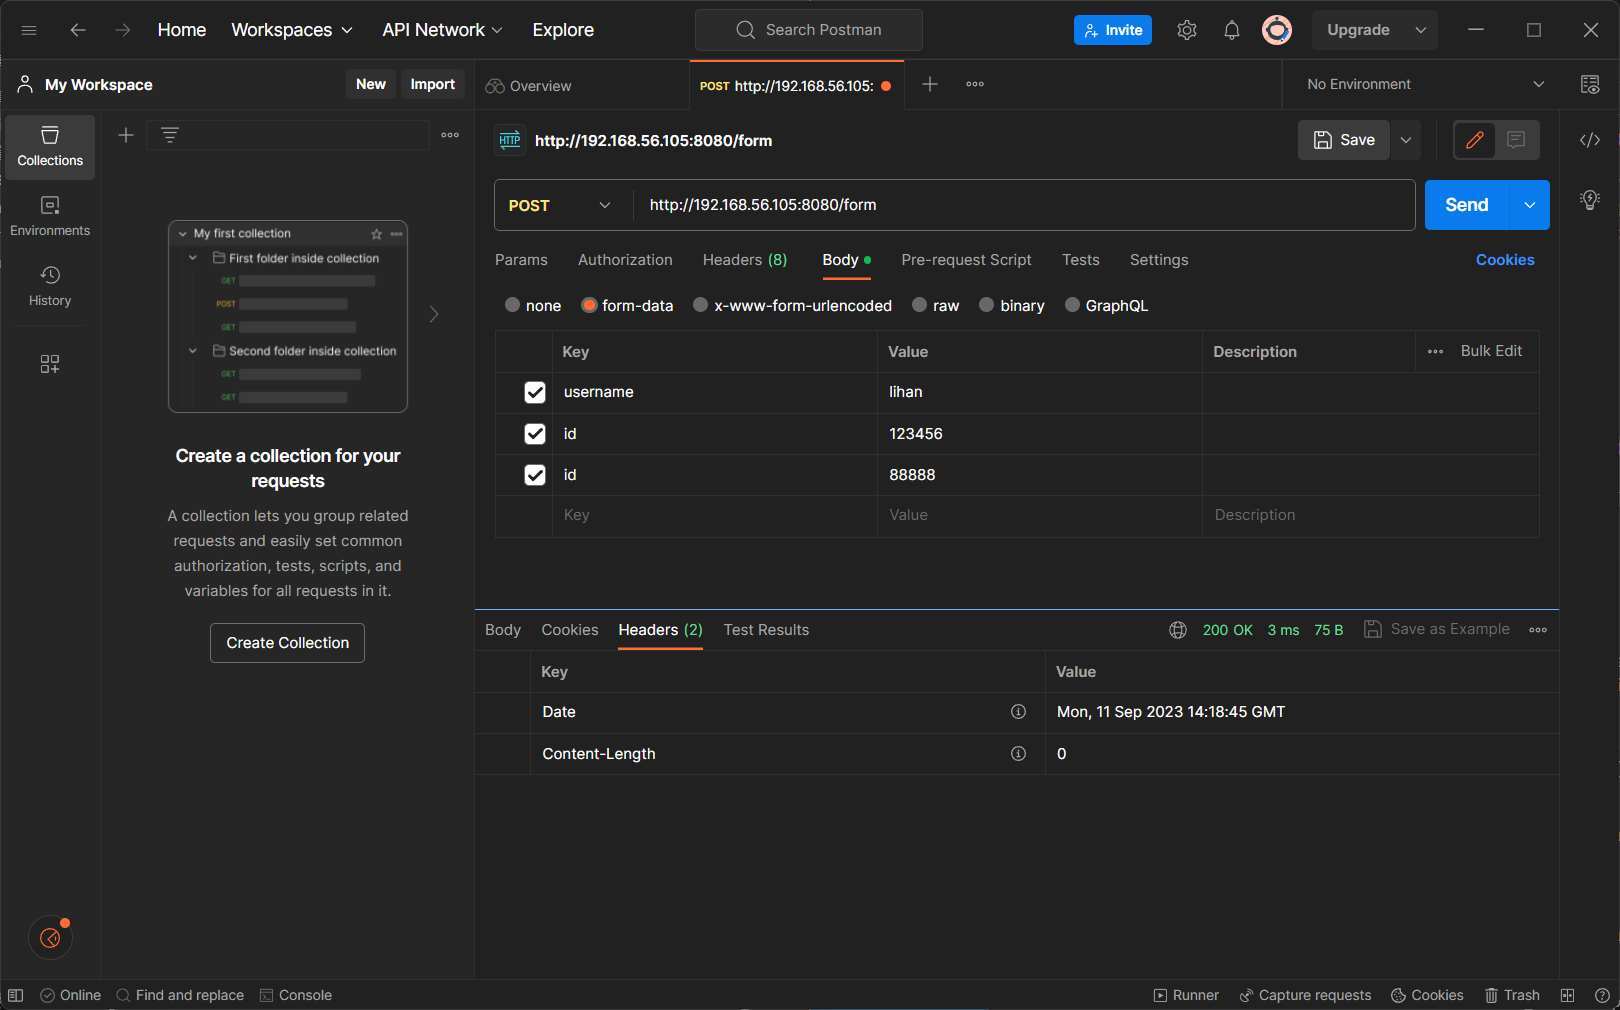Click the Invite button
This screenshot has width=1620, height=1010.
tap(1113, 30)
